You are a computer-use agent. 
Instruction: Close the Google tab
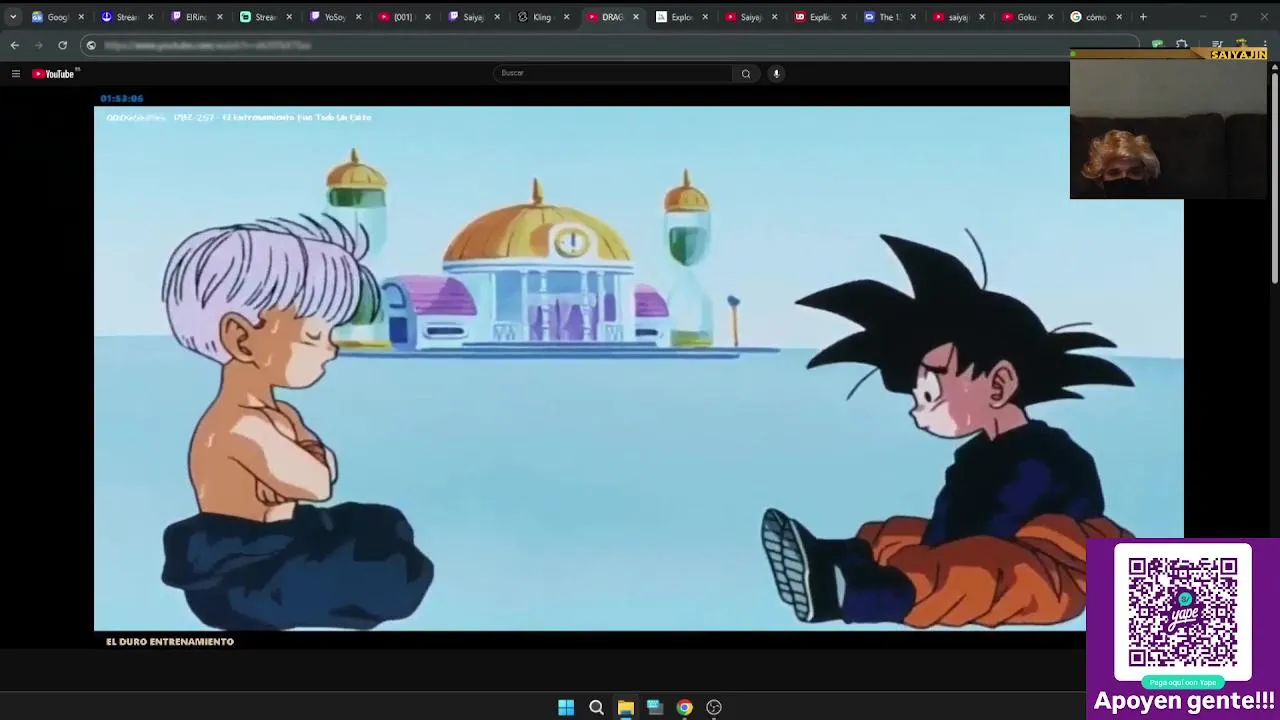point(81,17)
